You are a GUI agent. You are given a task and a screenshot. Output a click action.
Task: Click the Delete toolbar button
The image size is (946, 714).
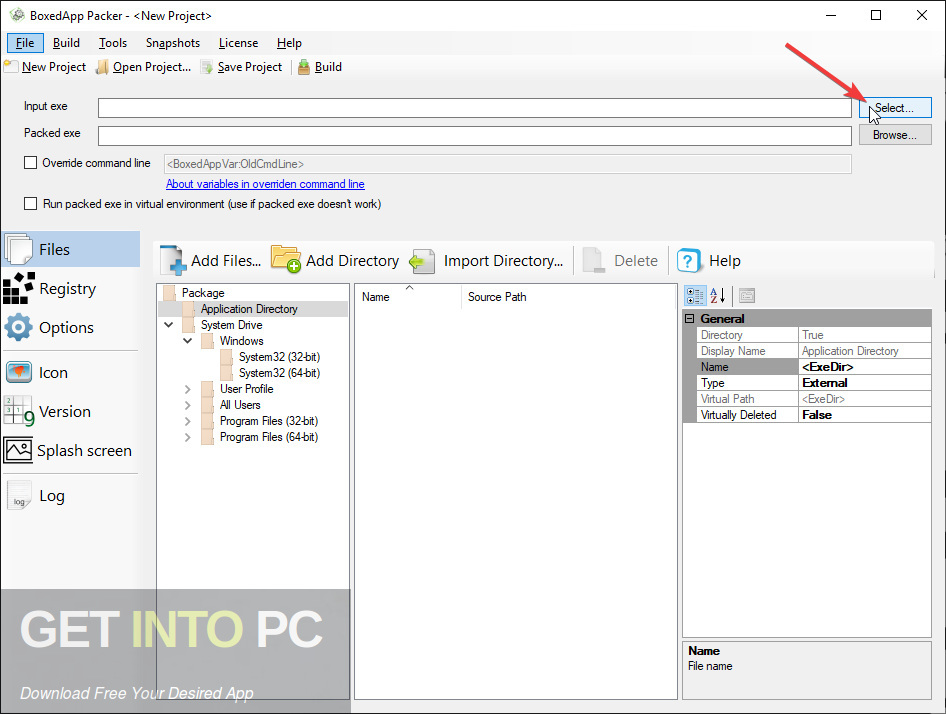(x=620, y=261)
